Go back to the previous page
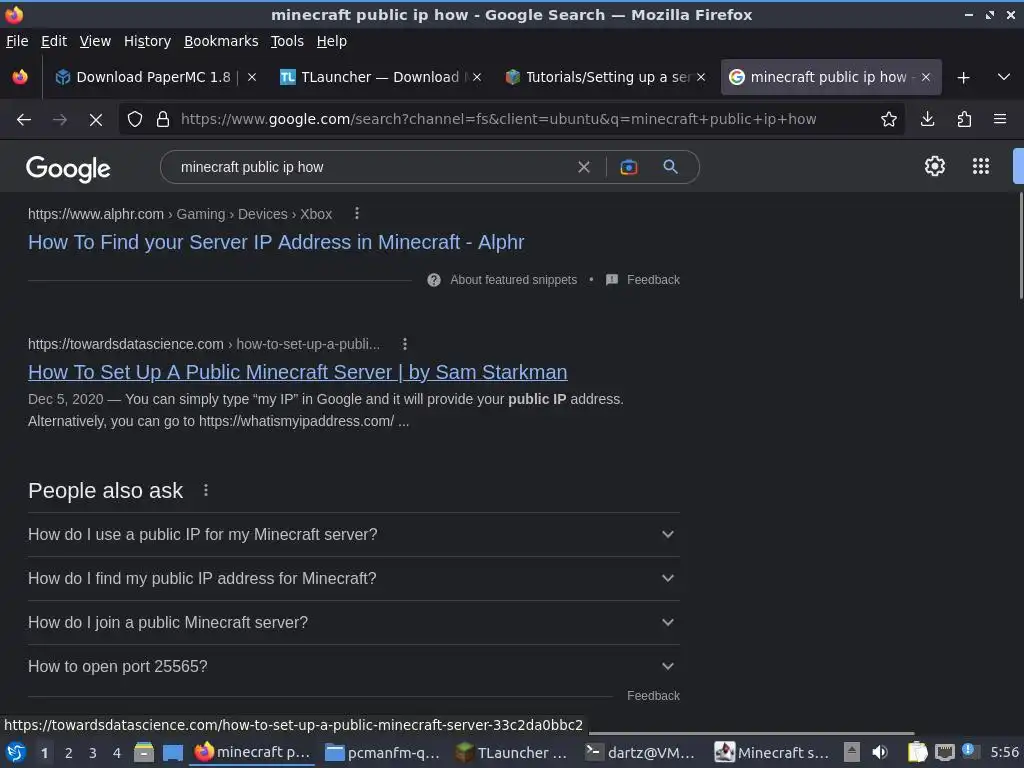 (24, 120)
